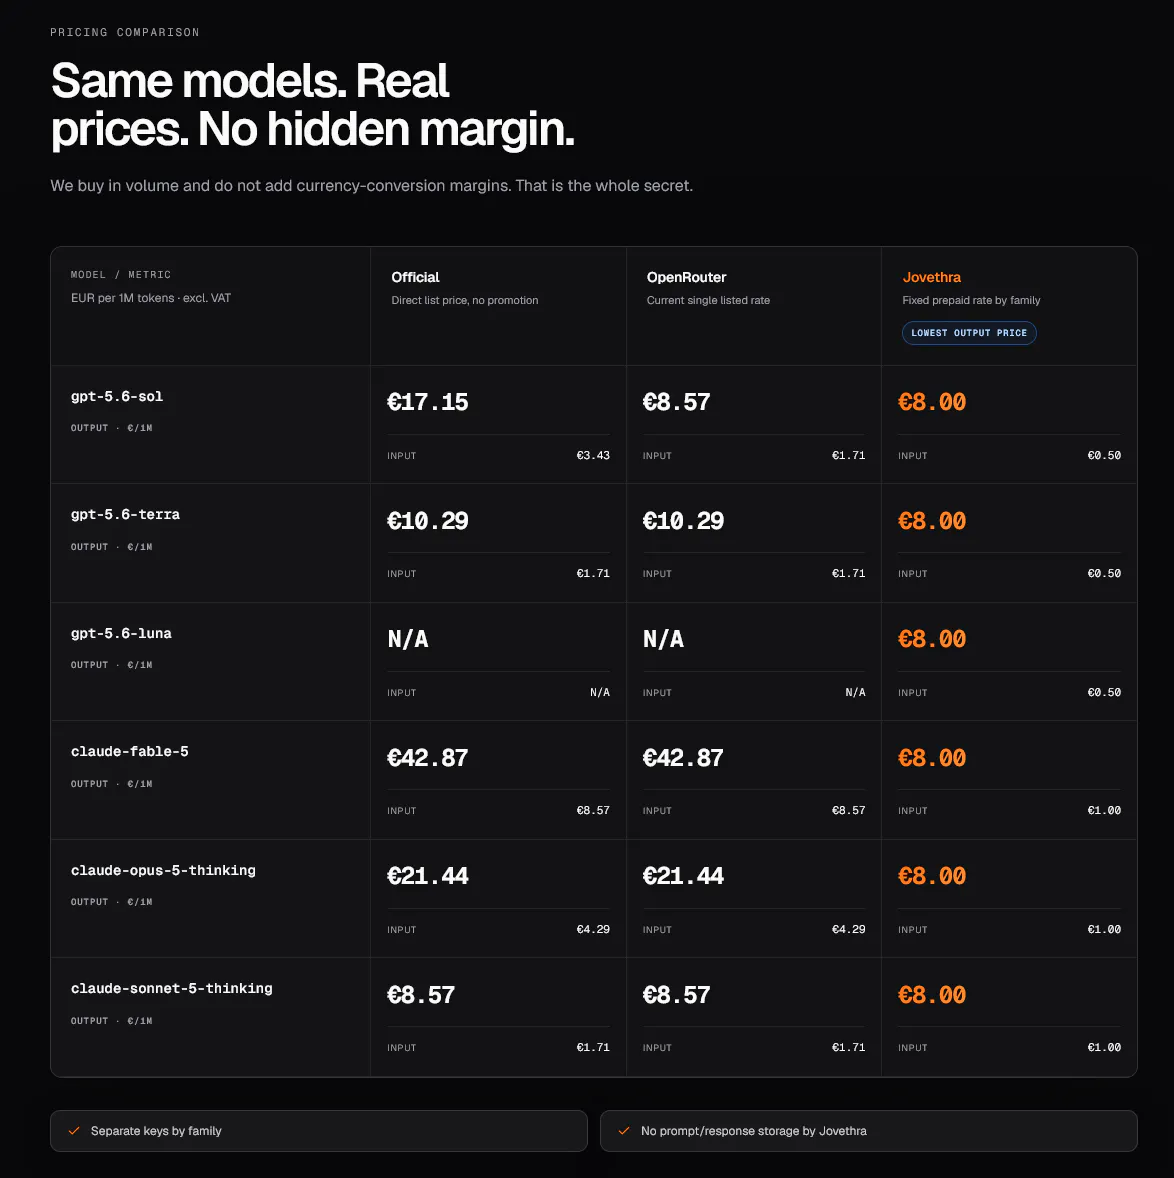Click Jovethra €1.00 input for claude-sonnet-5-thinking
The width and height of the screenshot is (1174, 1178).
[x=1104, y=1047]
